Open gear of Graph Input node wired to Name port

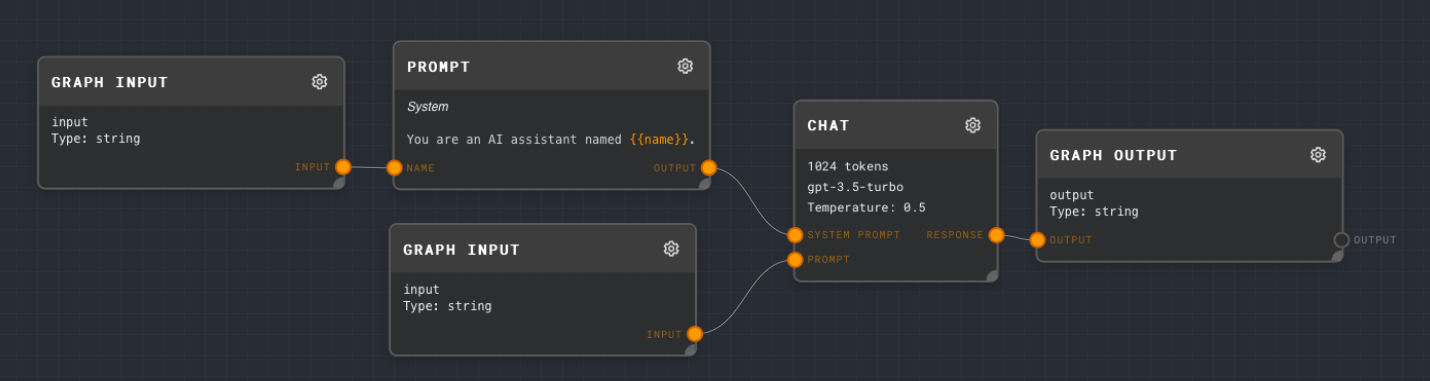click(x=320, y=82)
